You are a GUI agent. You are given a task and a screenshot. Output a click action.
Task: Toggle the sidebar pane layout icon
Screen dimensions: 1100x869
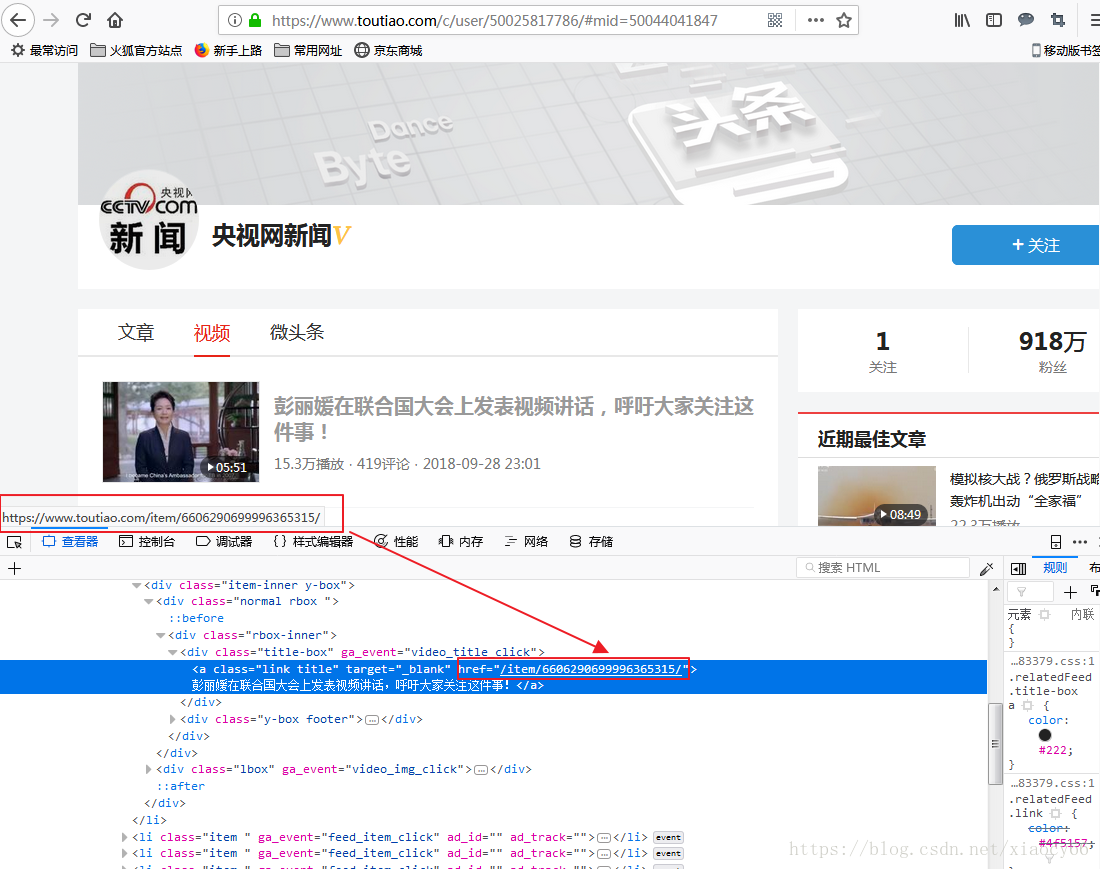pos(1019,568)
